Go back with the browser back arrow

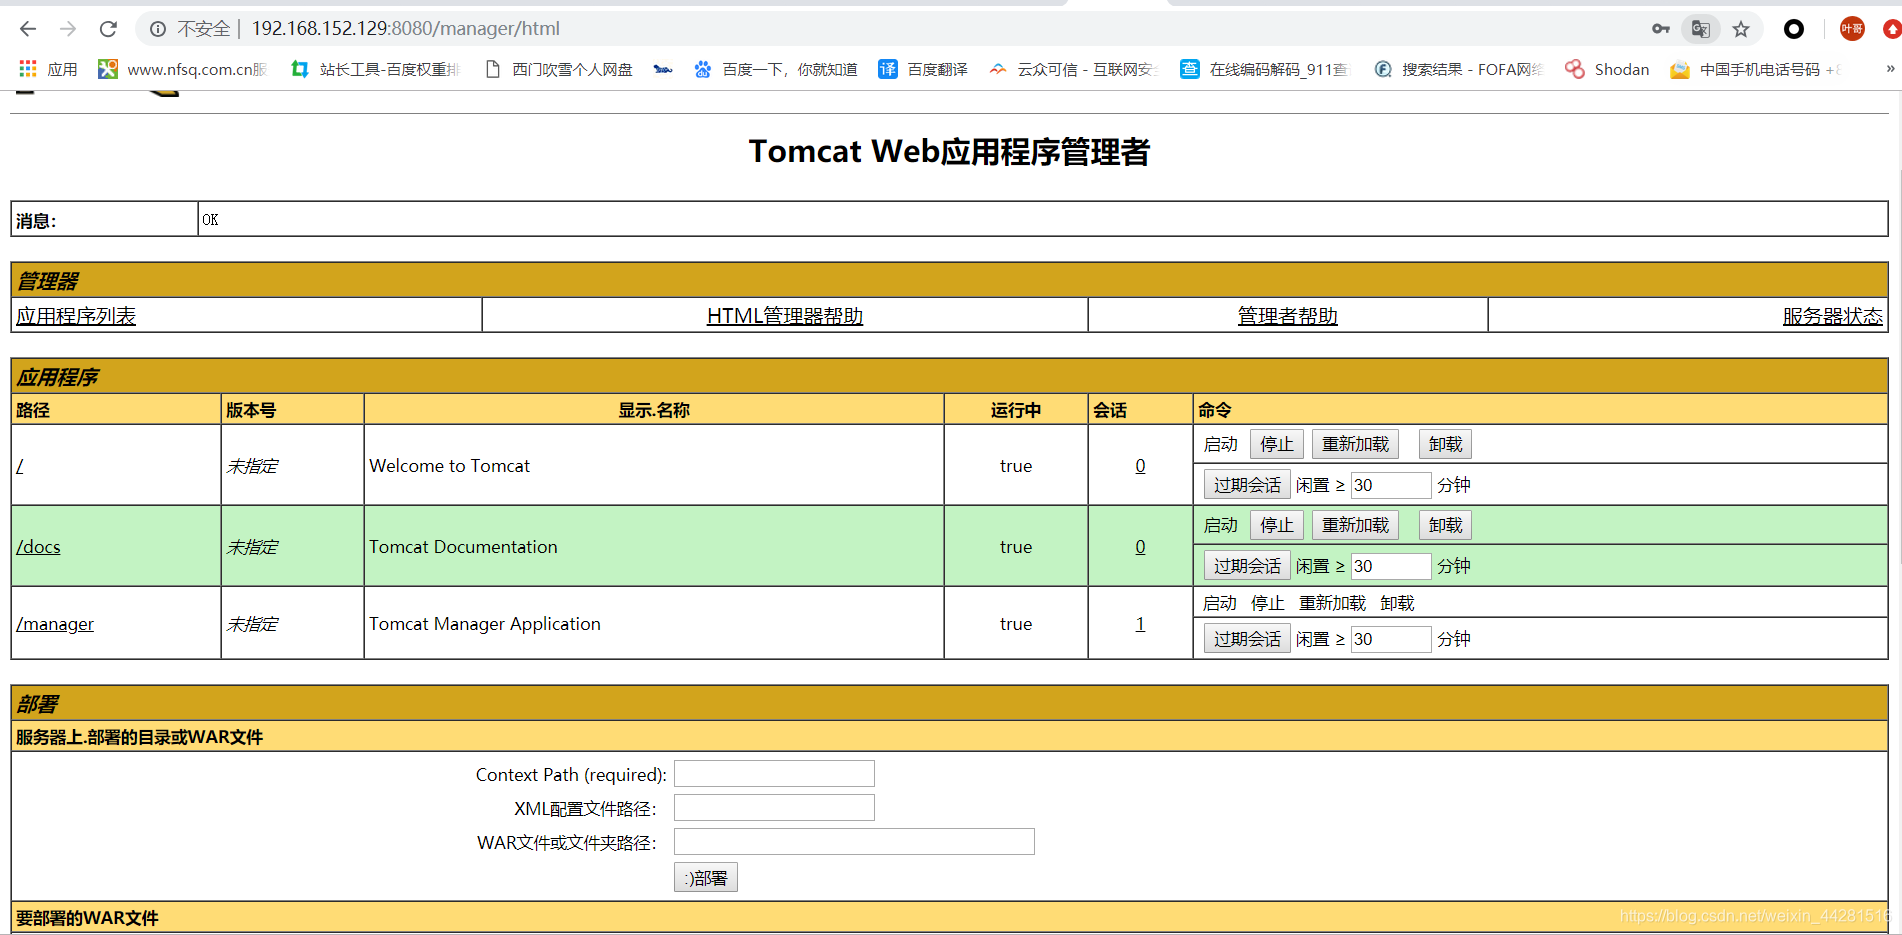tap(28, 29)
